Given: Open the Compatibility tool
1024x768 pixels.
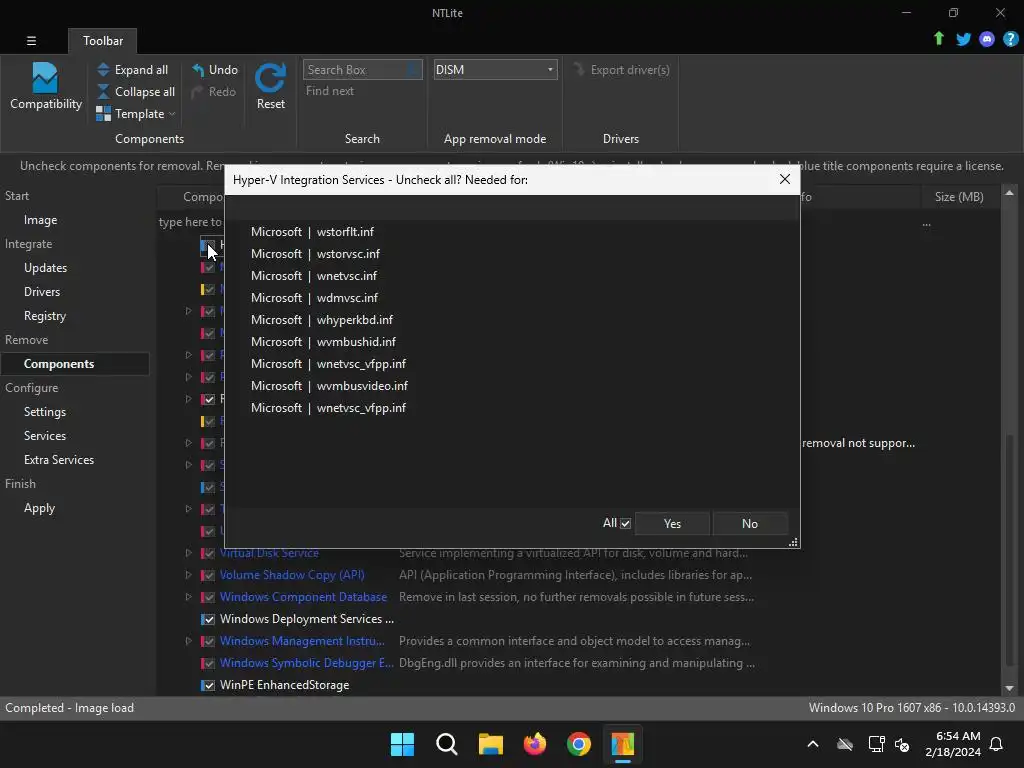Looking at the screenshot, I should click(x=45, y=86).
